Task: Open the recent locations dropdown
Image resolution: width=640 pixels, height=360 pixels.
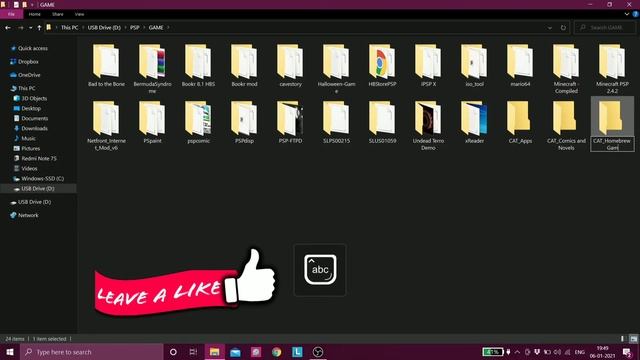Action: pos(31,28)
